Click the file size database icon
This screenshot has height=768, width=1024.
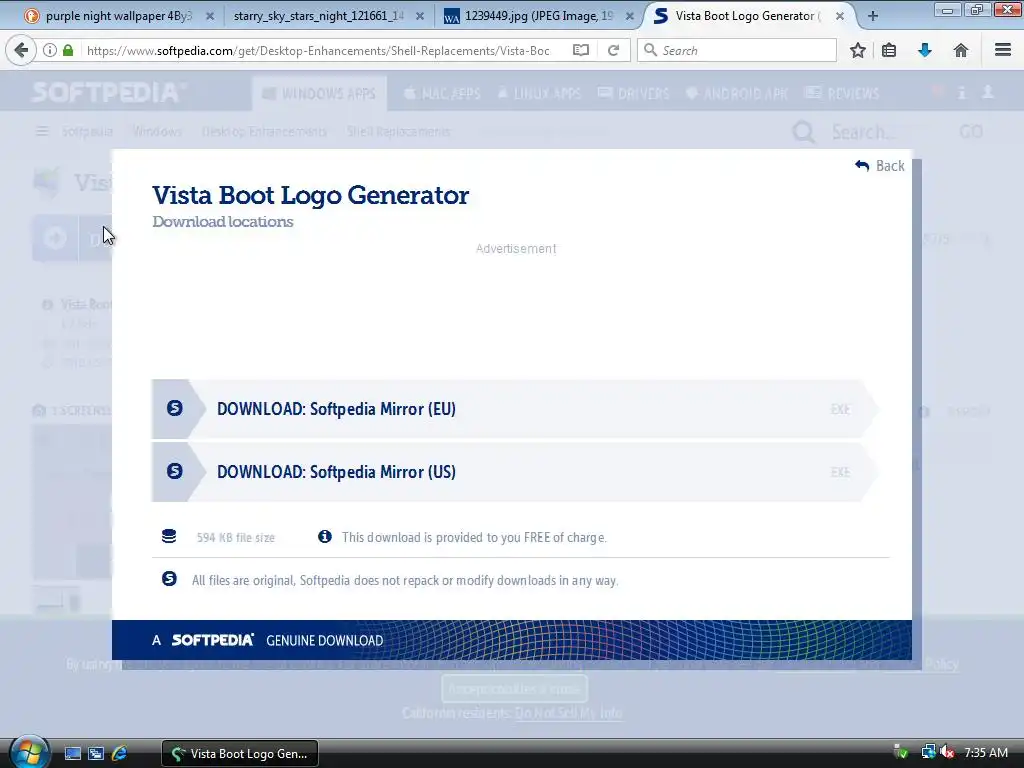pos(169,537)
